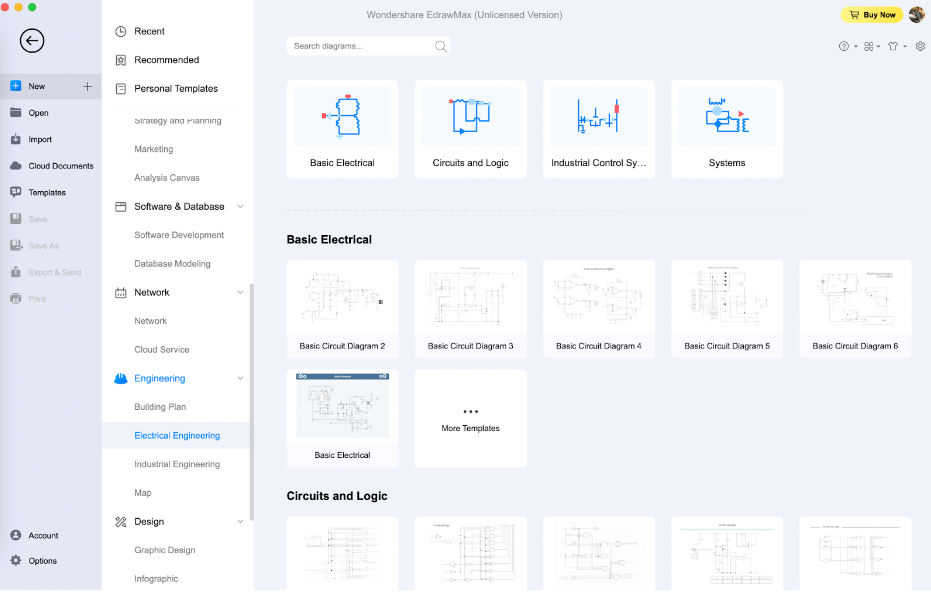Open the Recent section
The image size is (931, 592).
pyautogui.click(x=152, y=31)
